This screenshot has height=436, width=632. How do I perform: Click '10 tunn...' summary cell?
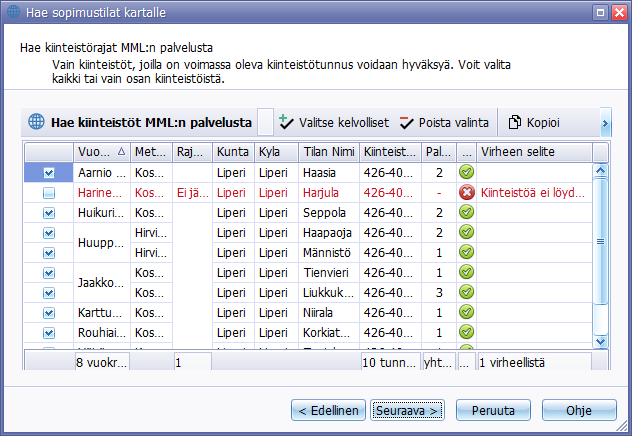(x=391, y=362)
